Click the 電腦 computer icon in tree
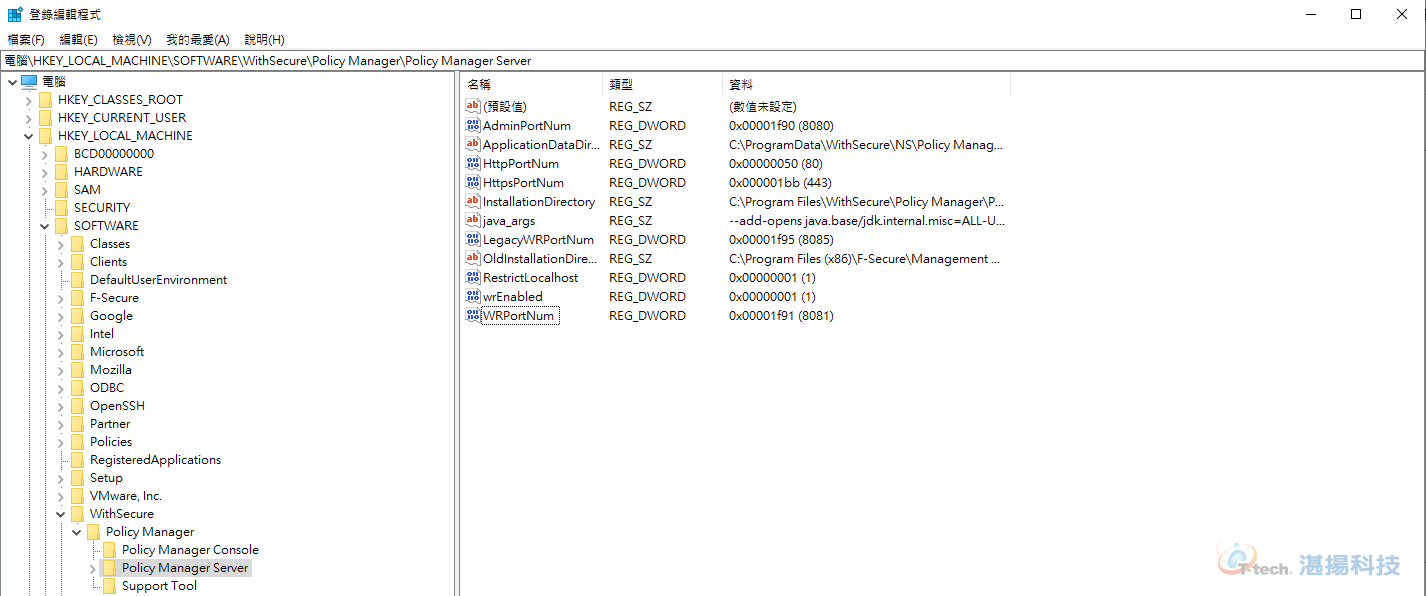 click(29, 81)
